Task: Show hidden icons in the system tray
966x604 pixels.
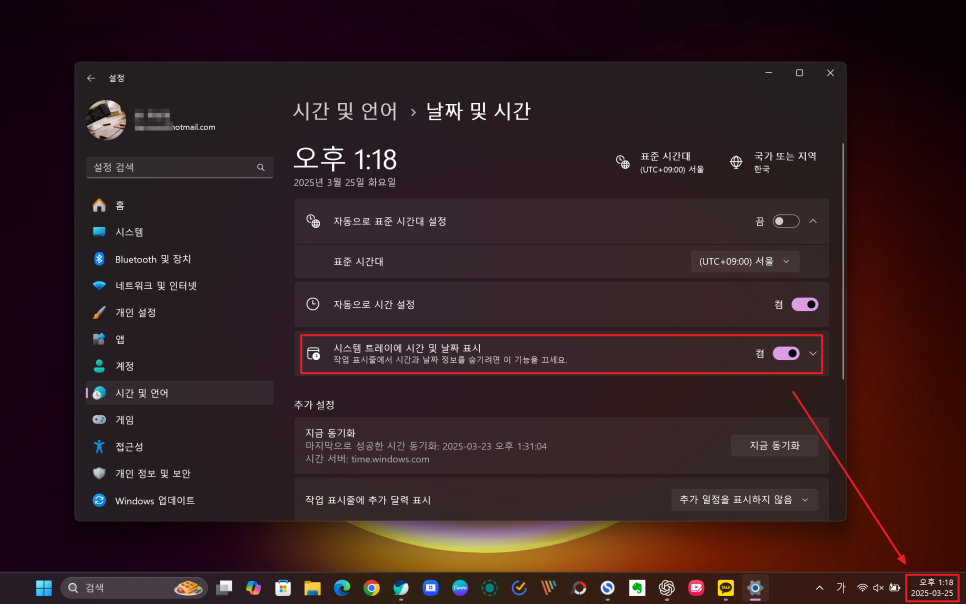Action: (x=819, y=588)
